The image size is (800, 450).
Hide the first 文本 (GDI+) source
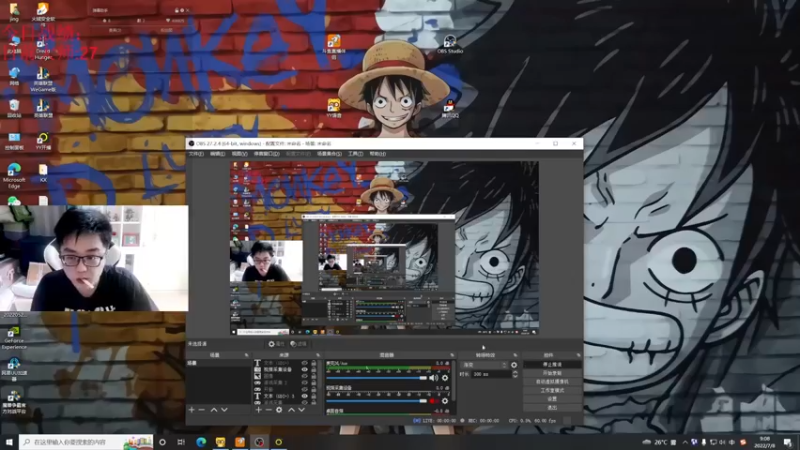click(x=305, y=363)
